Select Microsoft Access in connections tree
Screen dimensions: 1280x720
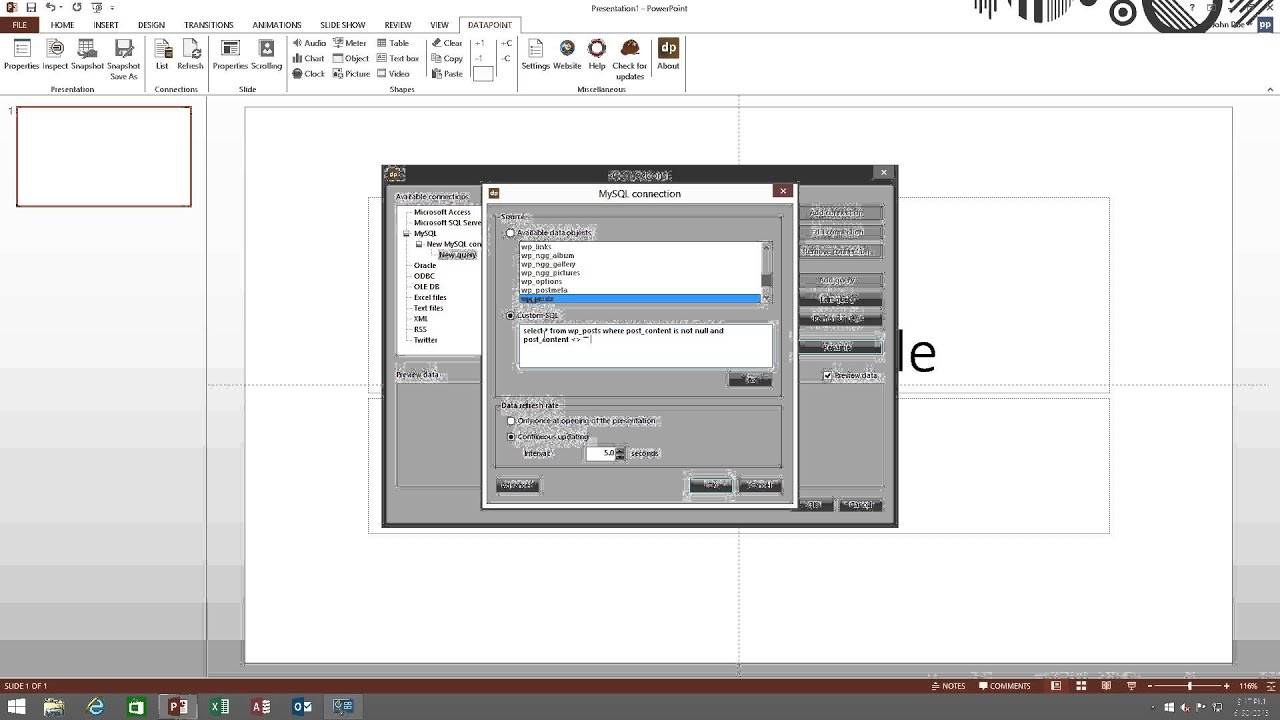pos(442,212)
